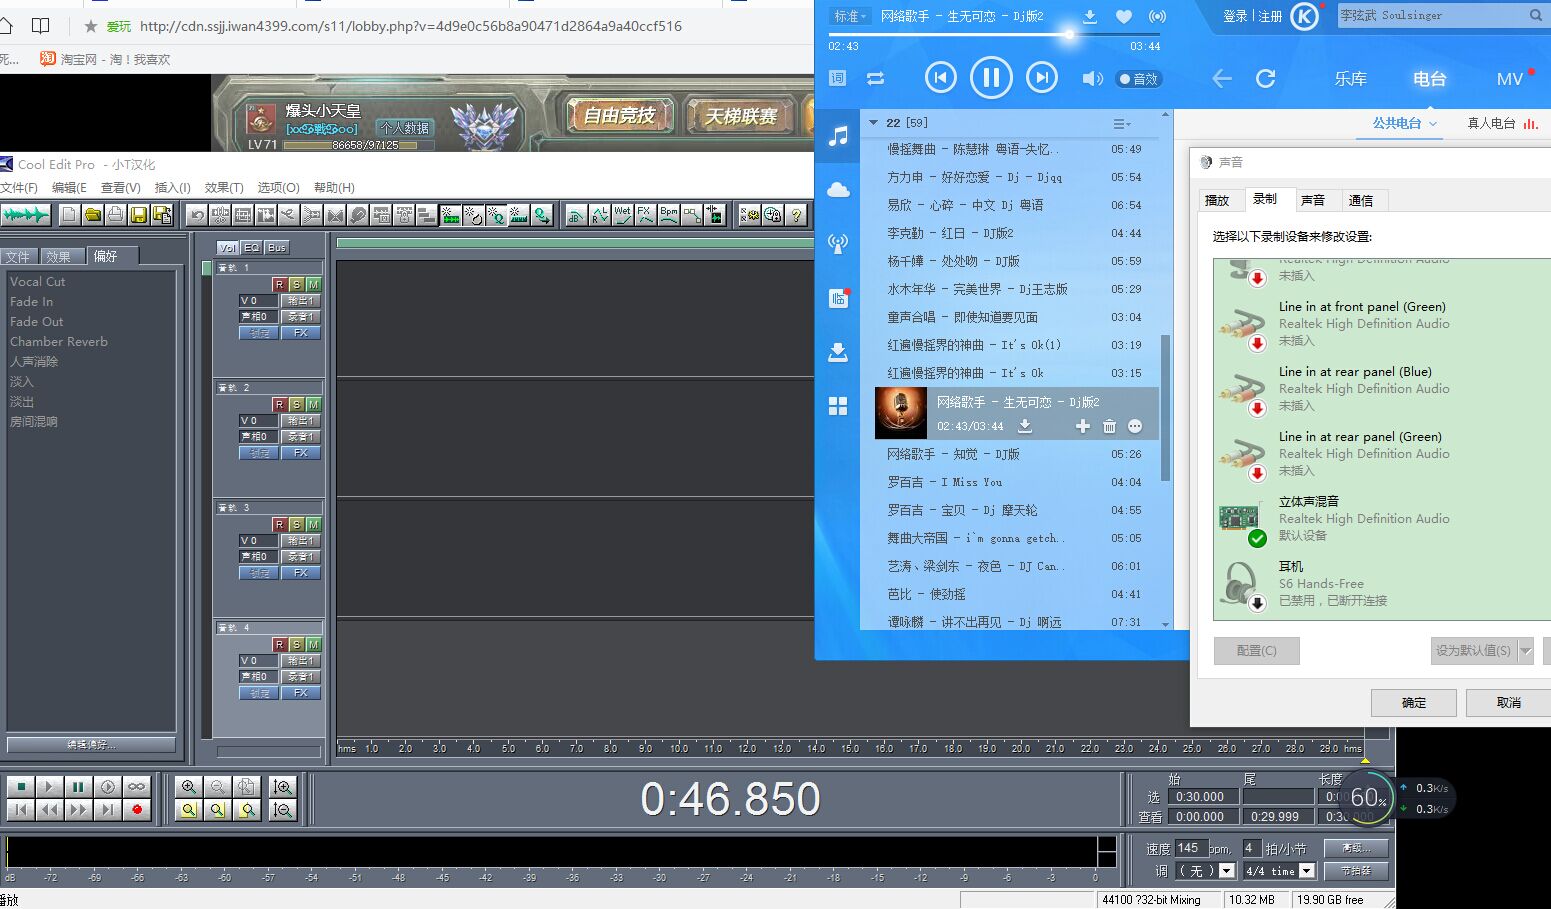Click the 登录 login link in music player

[x=1235, y=16]
